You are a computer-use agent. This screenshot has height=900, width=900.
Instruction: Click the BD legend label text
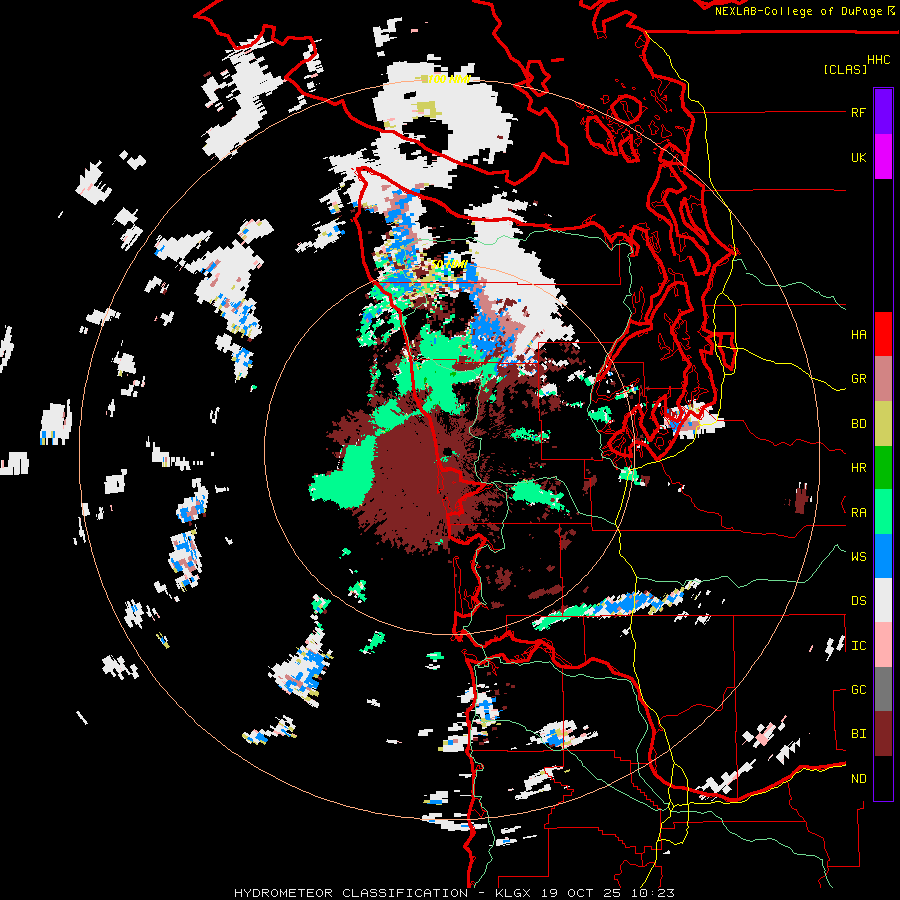point(858,424)
